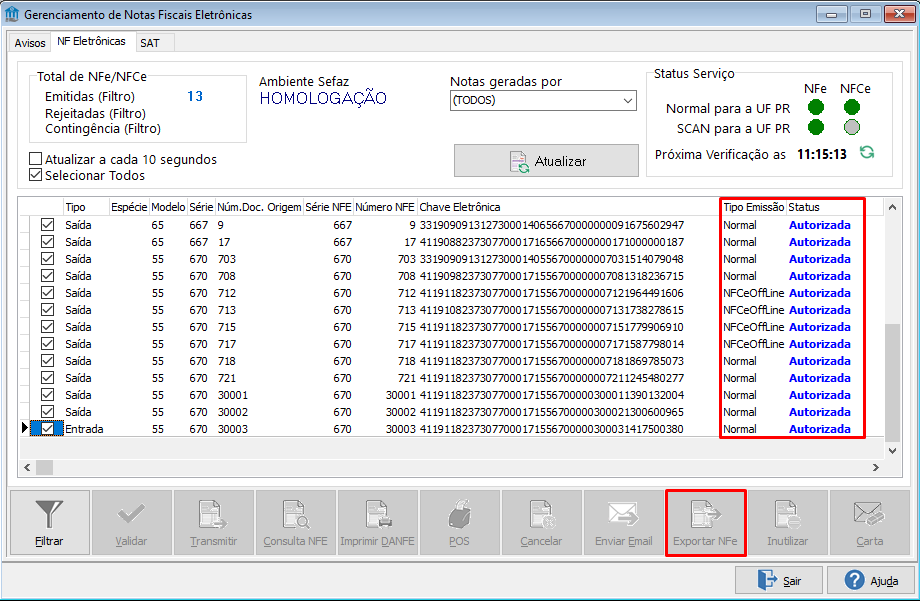Click the Validar checkmark button
Screen dimensions: 920x601
[131, 522]
